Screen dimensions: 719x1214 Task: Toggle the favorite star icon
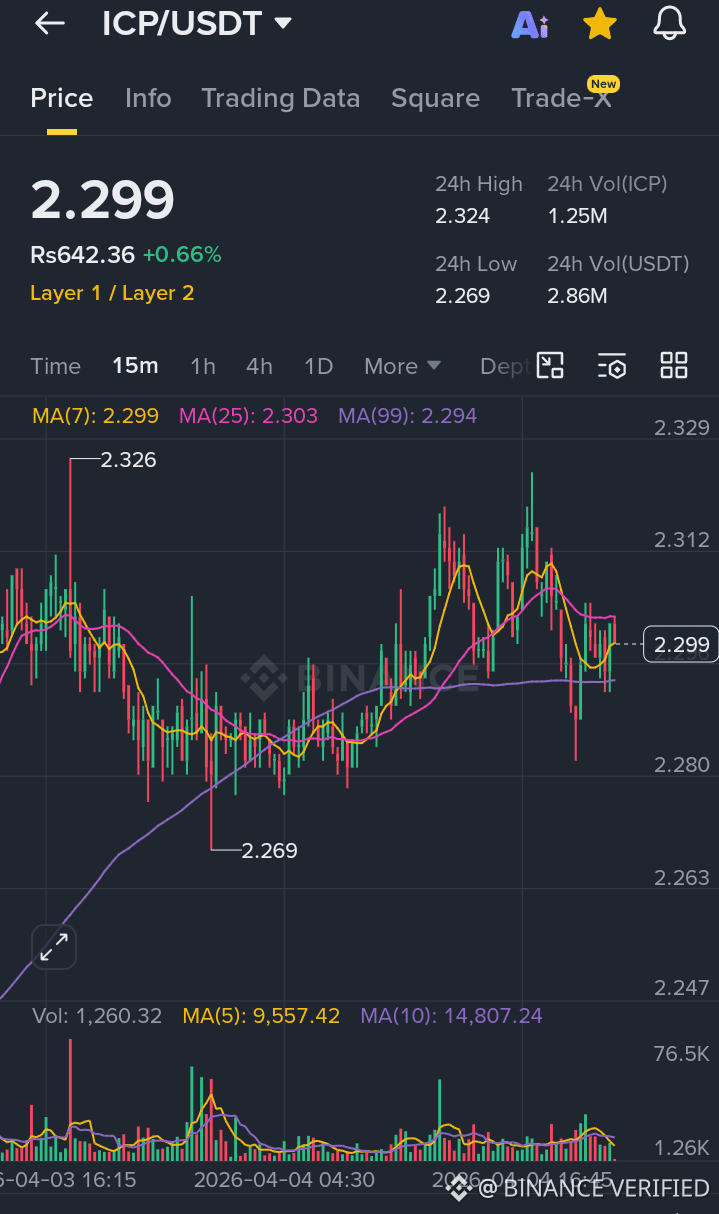pos(599,23)
